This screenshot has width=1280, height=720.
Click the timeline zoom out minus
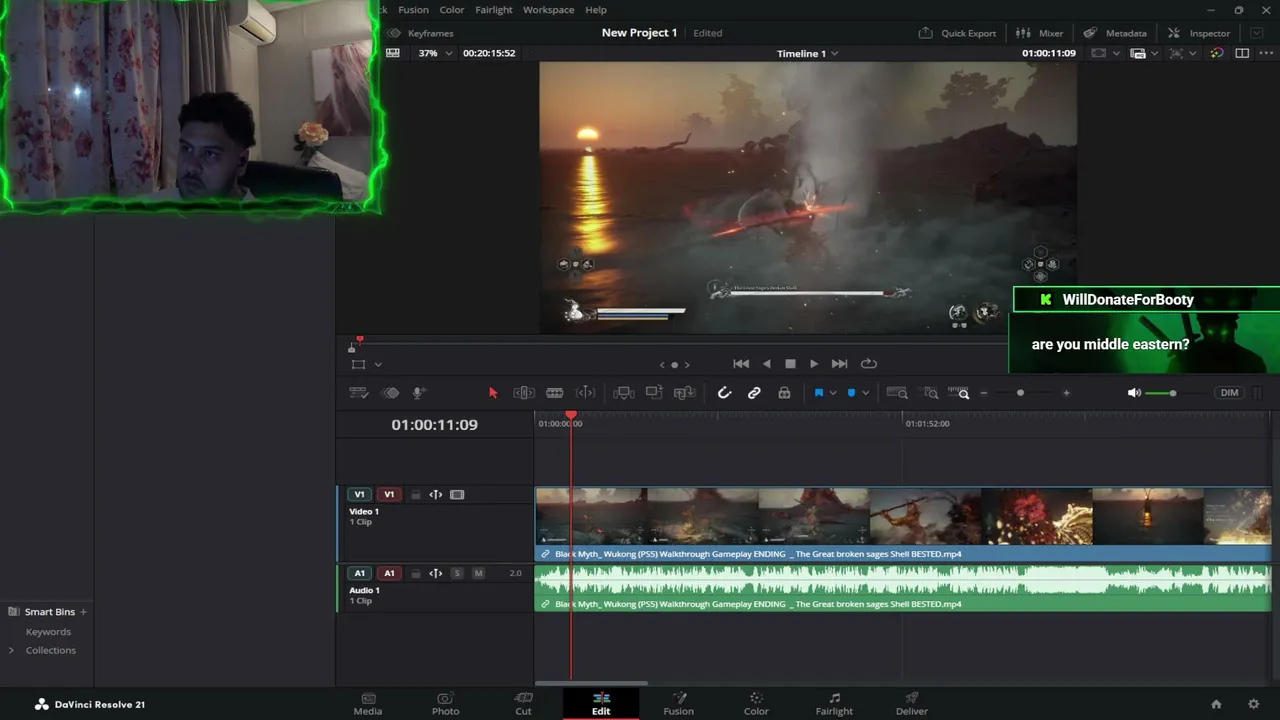click(984, 393)
